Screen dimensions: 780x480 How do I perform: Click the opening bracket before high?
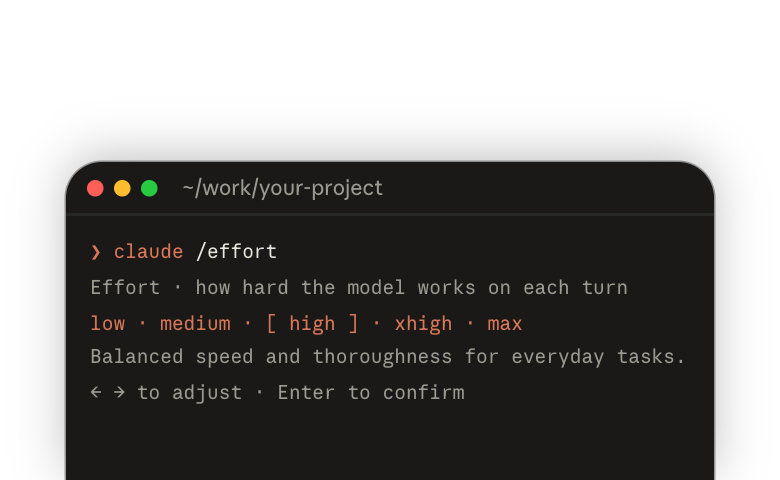(x=272, y=324)
